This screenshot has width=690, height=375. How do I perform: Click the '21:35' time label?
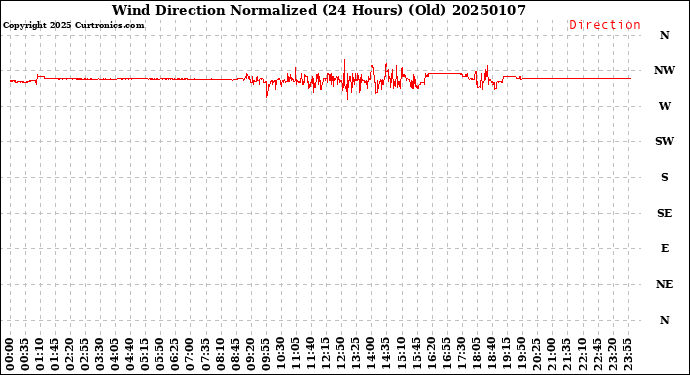[x=567, y=355]
